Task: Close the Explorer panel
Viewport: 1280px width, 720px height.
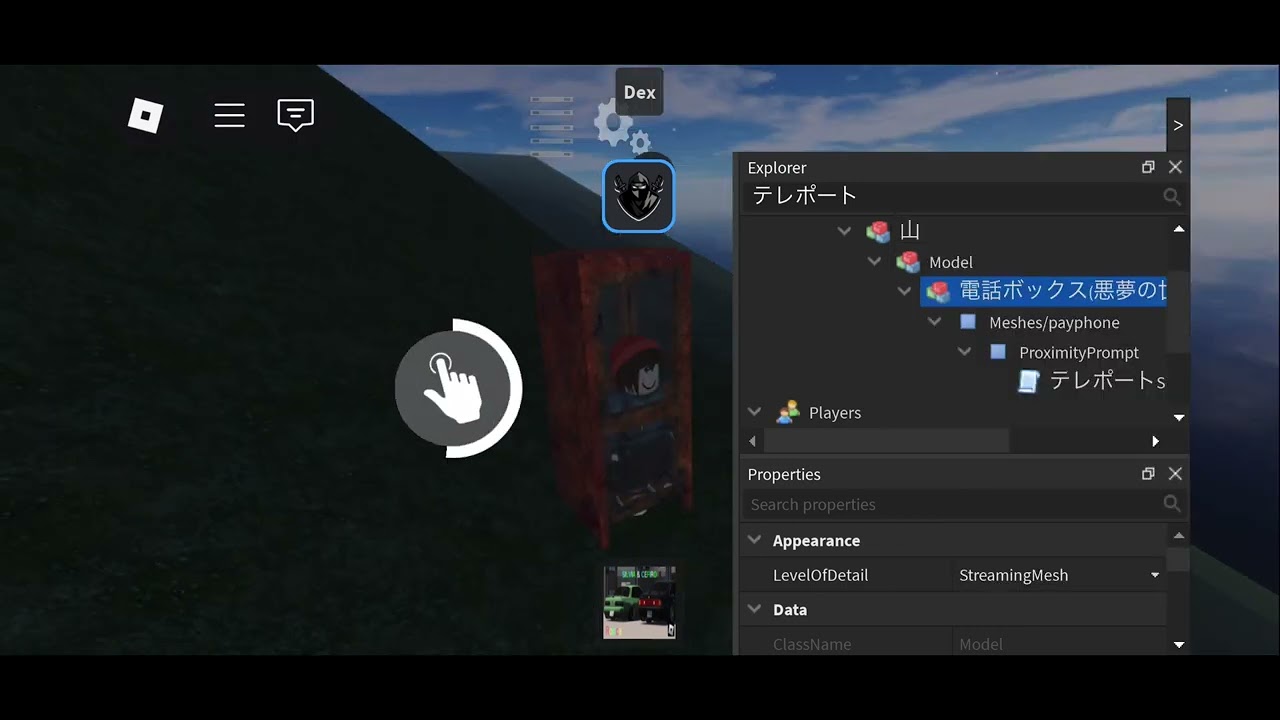Action: tap(1175, 167)
